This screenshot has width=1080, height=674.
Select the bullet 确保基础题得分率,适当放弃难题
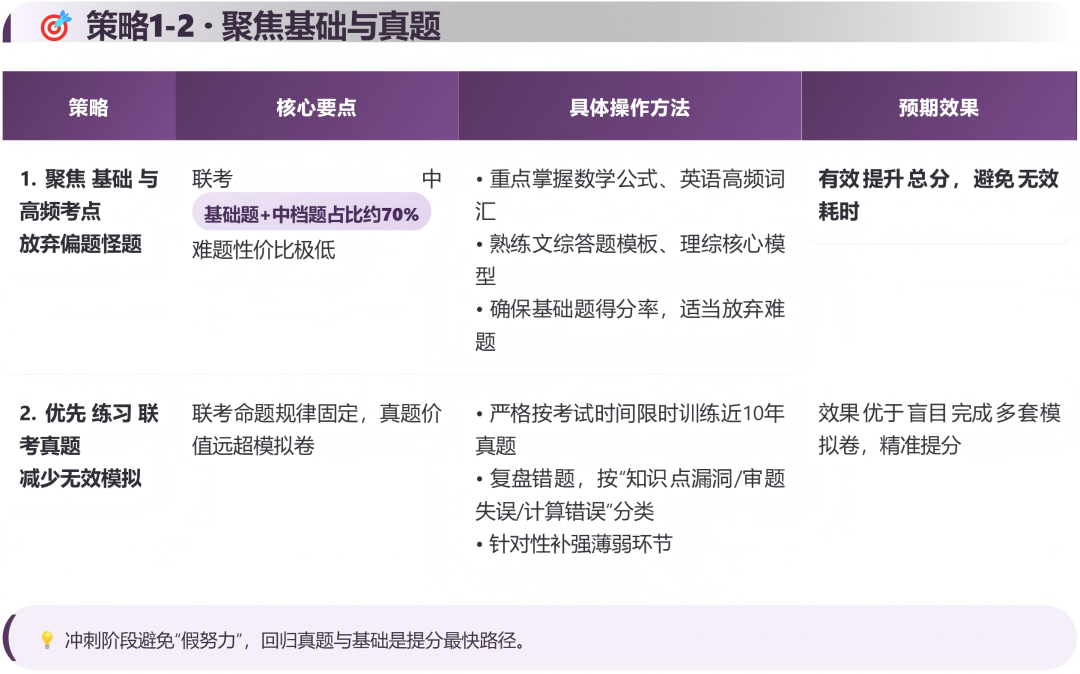[630, 325]
